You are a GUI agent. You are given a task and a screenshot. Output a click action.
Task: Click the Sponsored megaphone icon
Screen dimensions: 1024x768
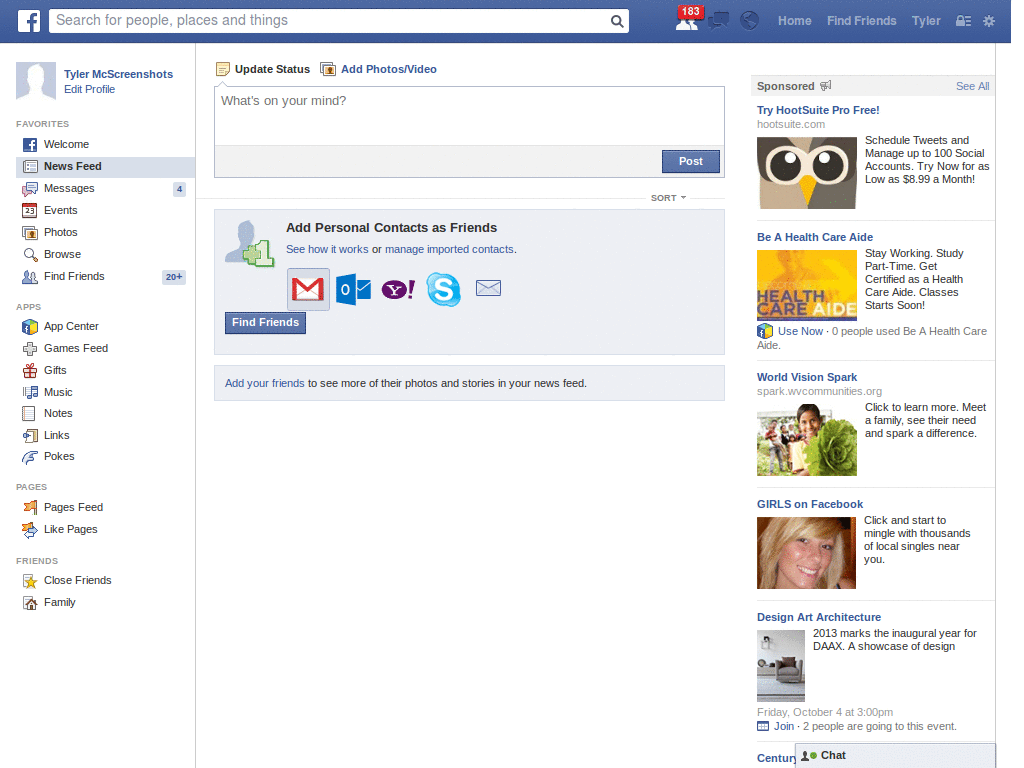pyautogui.click(x=825, y=86)
